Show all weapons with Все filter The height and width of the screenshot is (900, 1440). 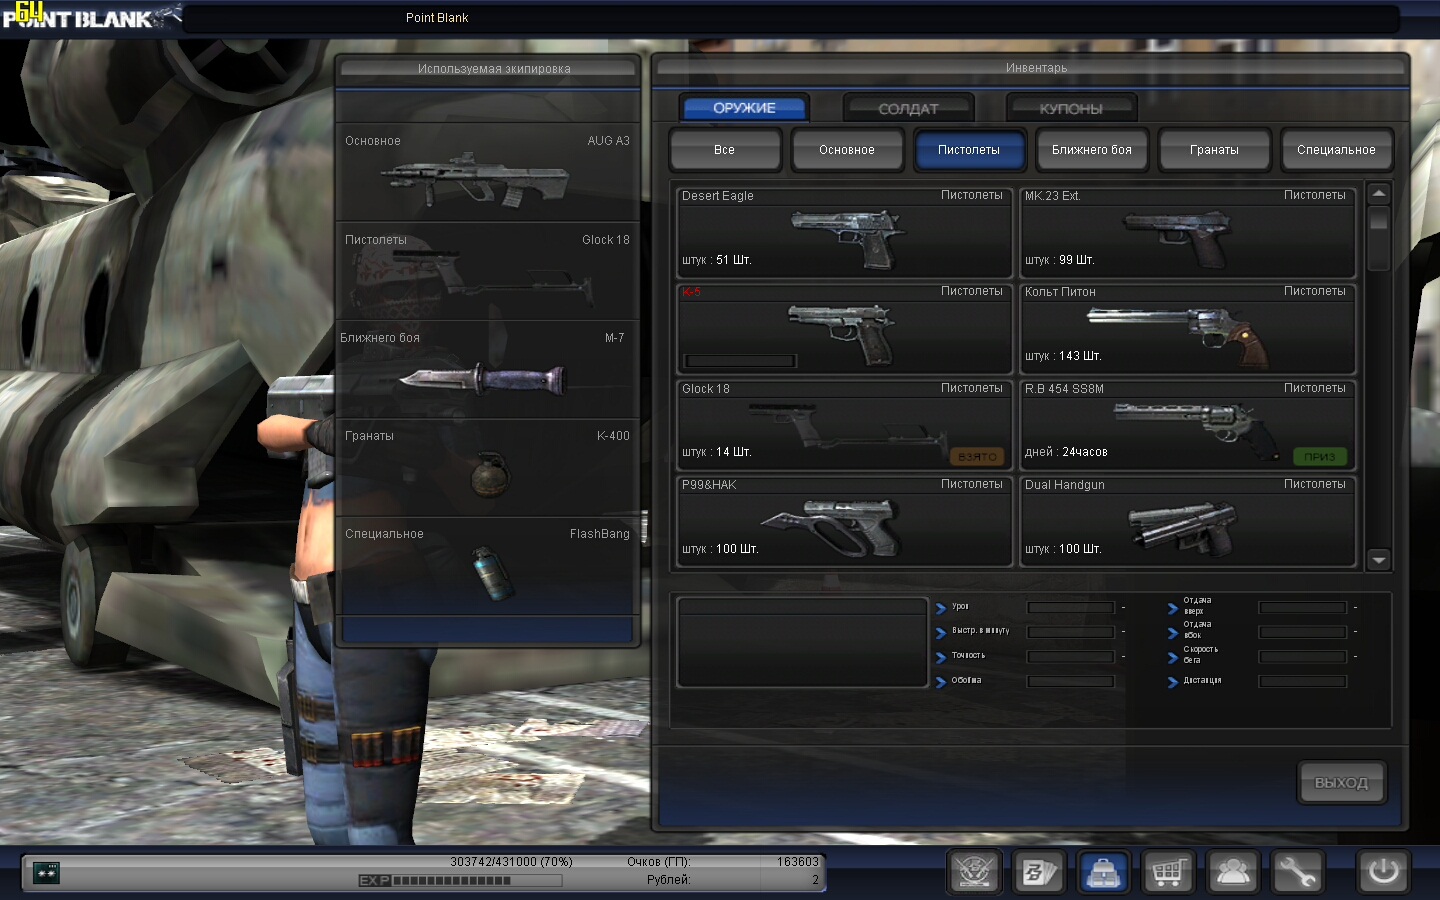725,150
